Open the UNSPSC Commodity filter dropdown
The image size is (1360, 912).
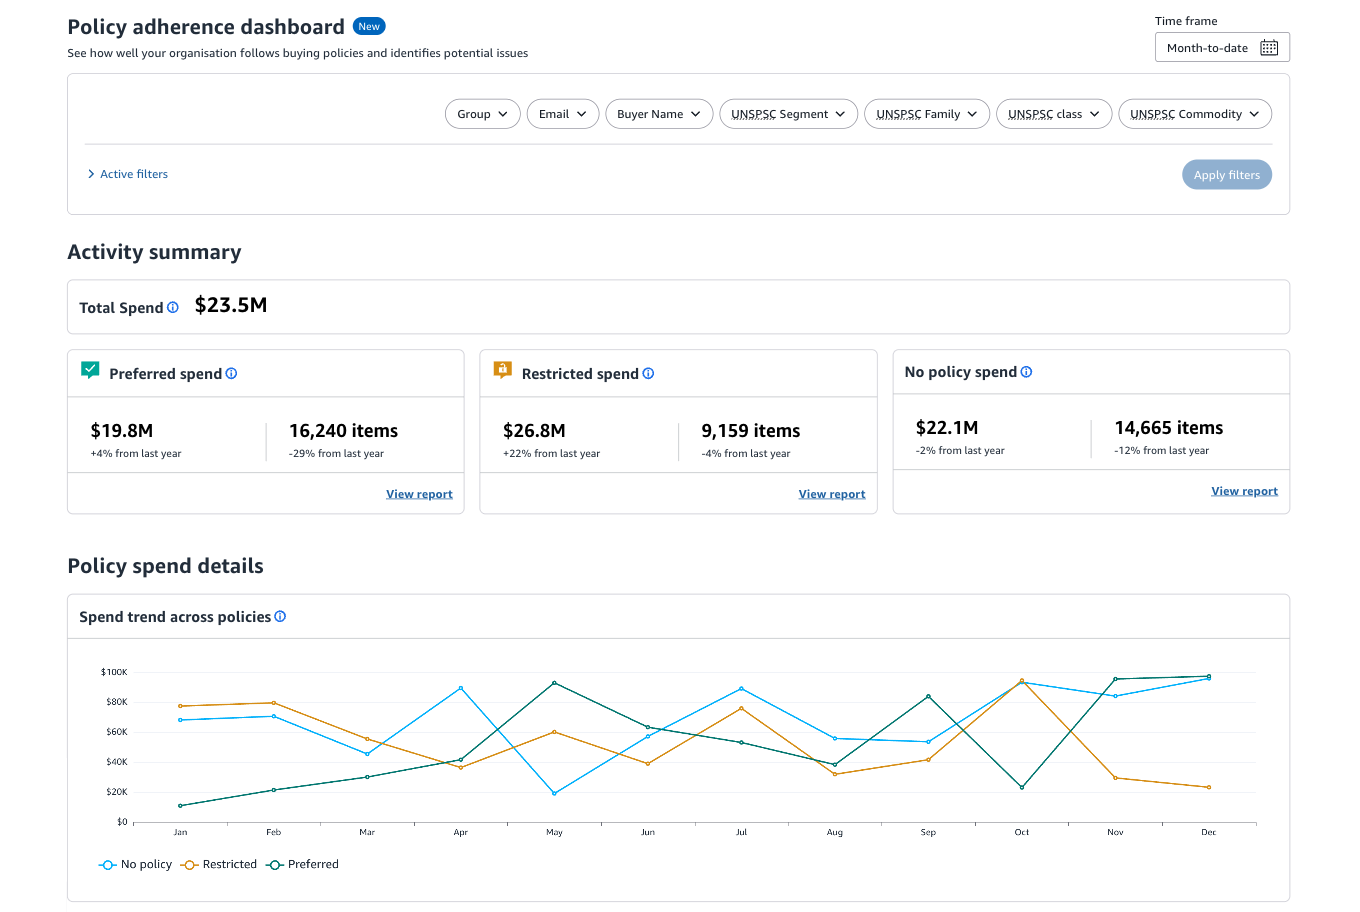(x=1195, y=113)
